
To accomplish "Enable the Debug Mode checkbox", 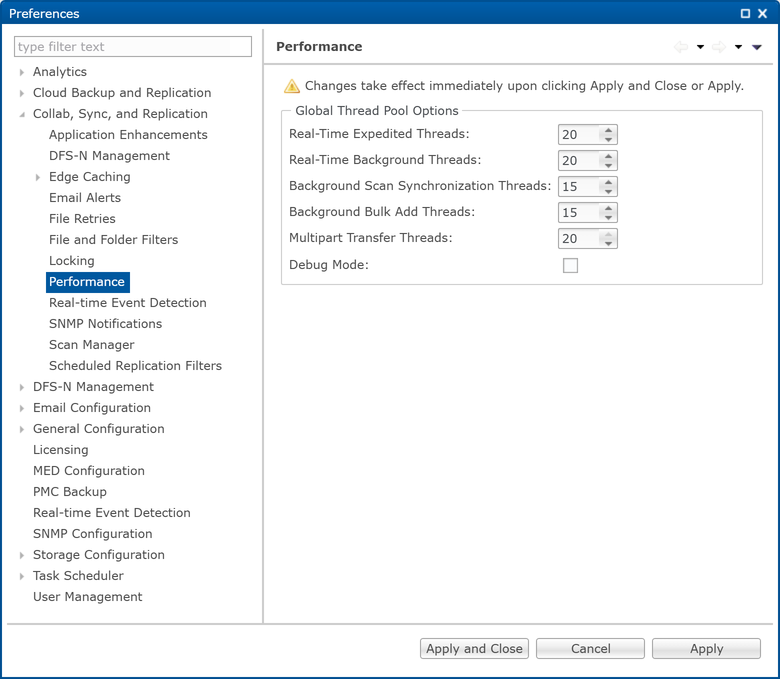I will 571,265.
